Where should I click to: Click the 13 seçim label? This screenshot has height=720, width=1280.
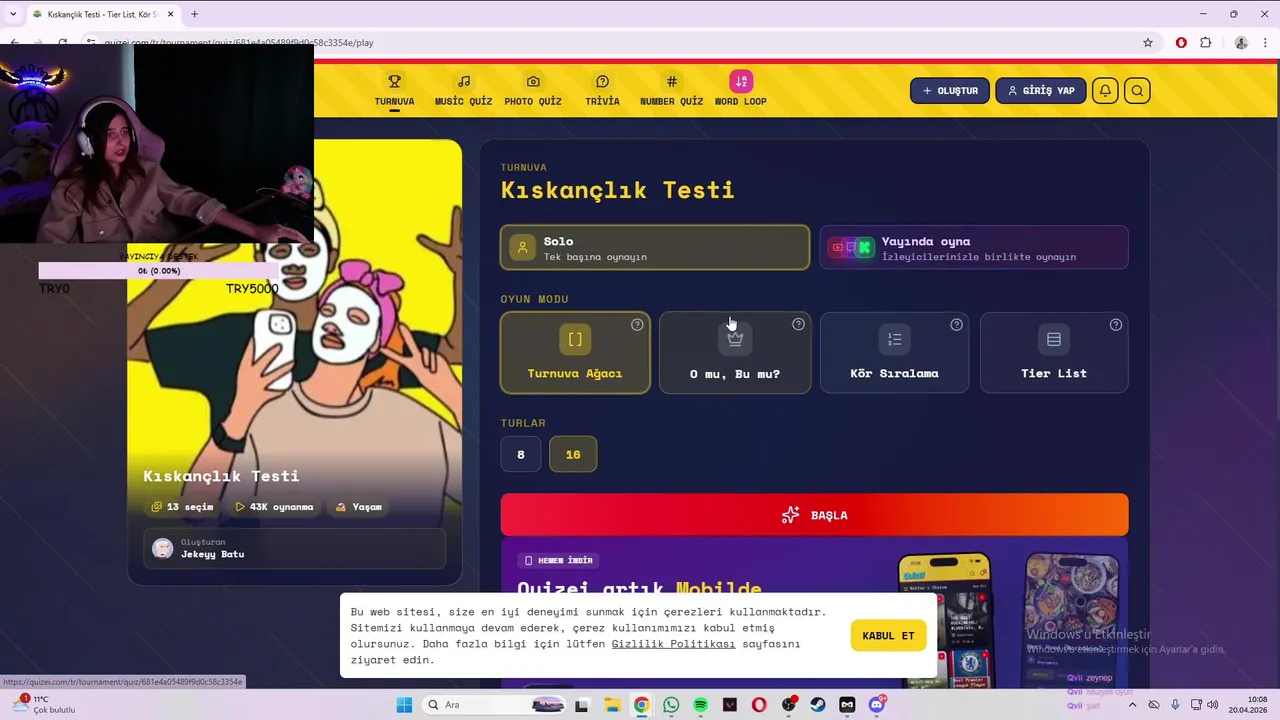pos(182,507)
